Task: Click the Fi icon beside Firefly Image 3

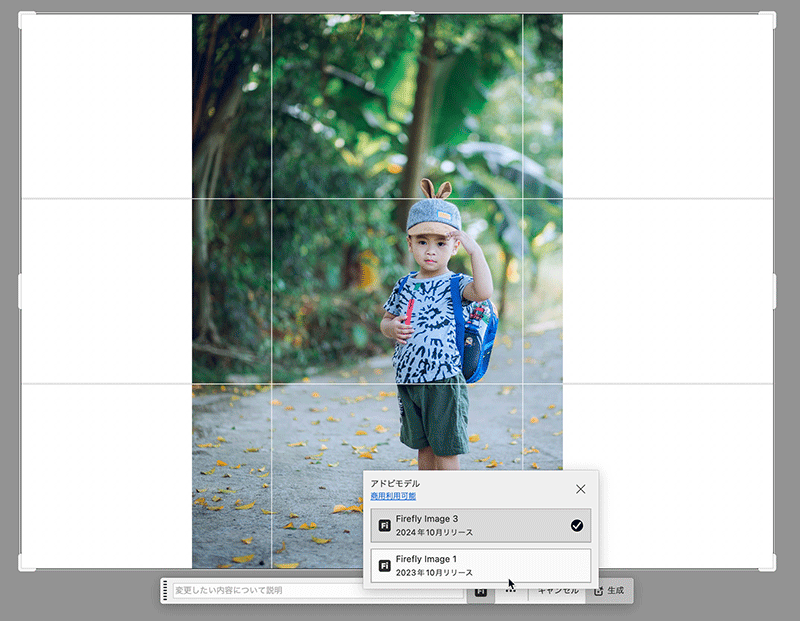Action: [x=385, y=525]
